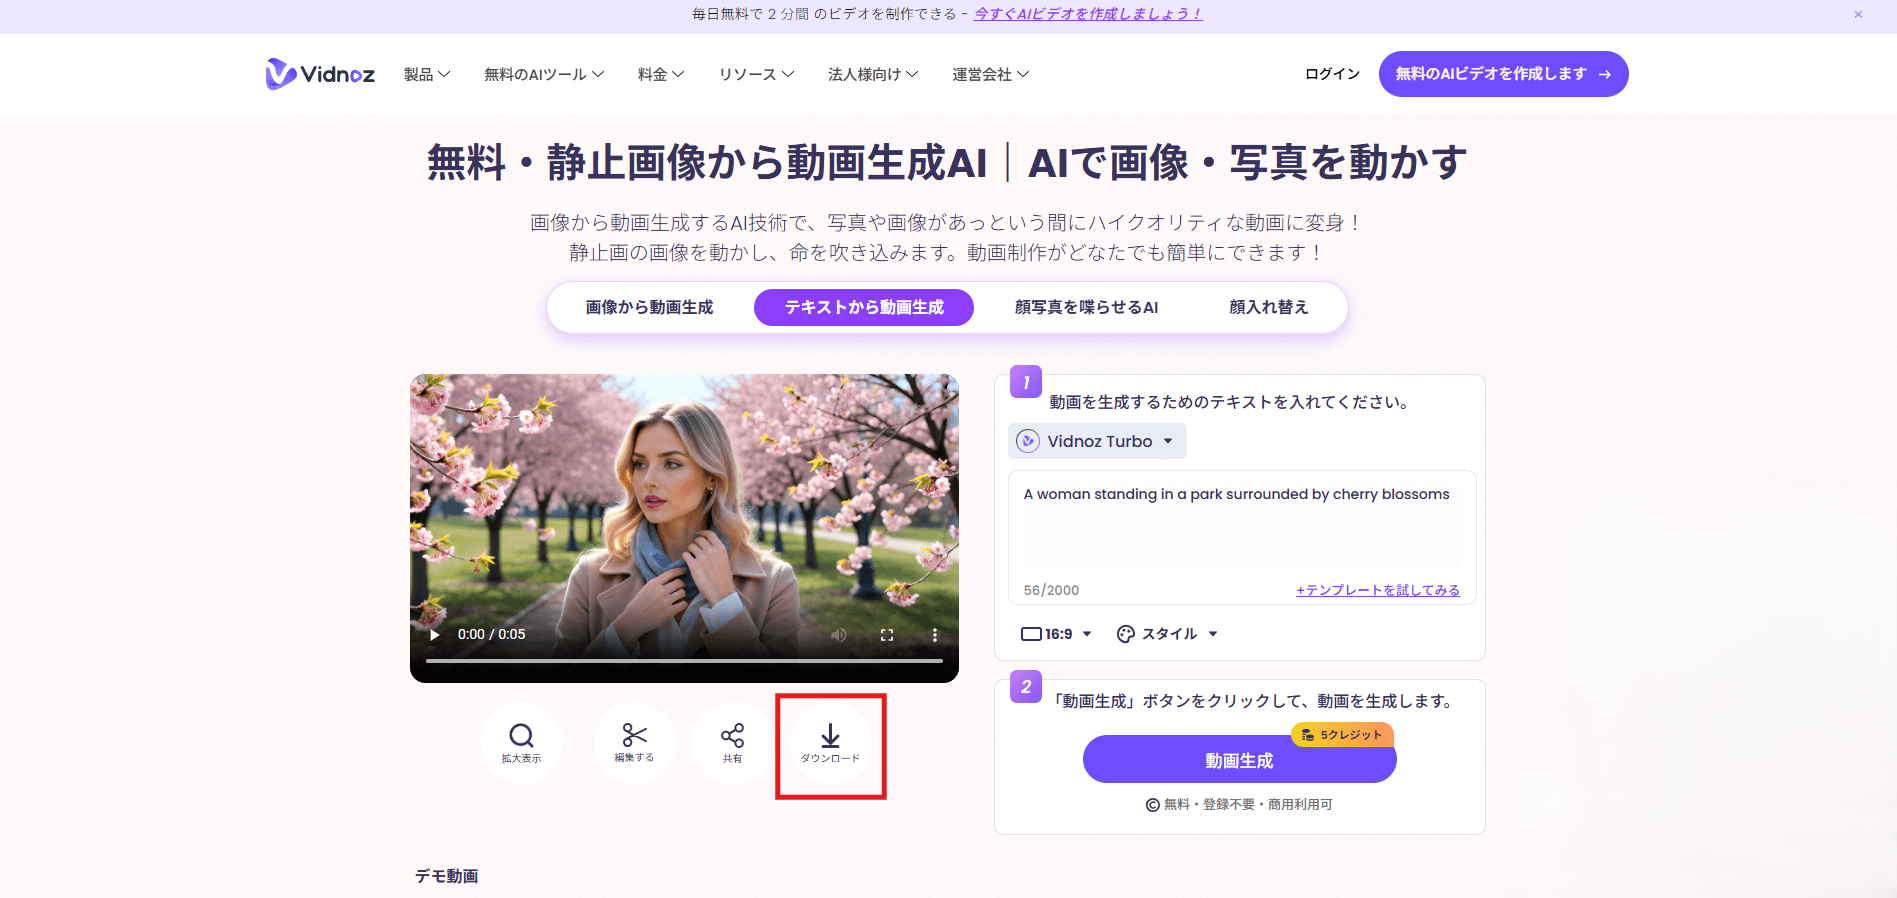Screen dimensions: 1897x898
Task: Expand the リソース menu
Action: pyautogui.click(x=756, y=74)
